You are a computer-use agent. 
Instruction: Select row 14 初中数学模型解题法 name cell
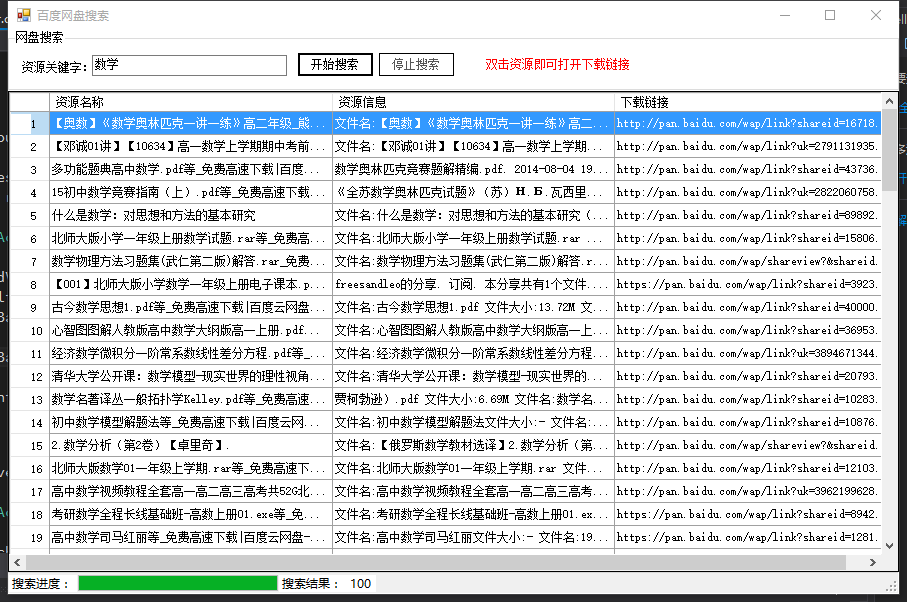pos(191,422)
